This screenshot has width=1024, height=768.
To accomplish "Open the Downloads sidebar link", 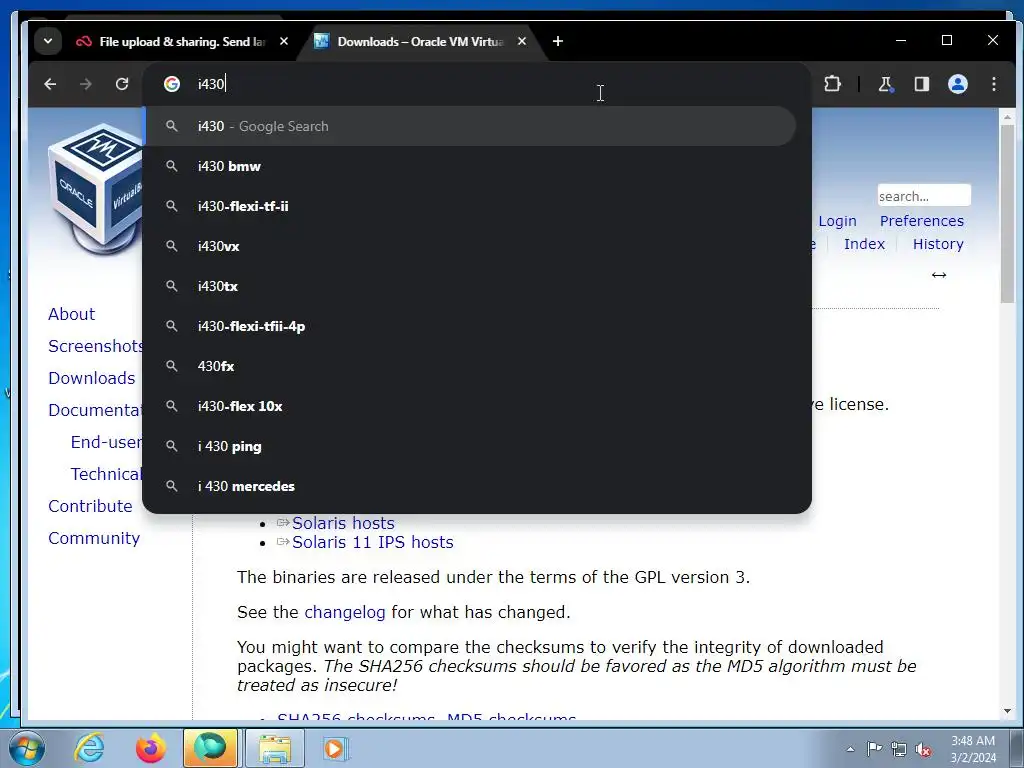I will click(x=91, y=378).
